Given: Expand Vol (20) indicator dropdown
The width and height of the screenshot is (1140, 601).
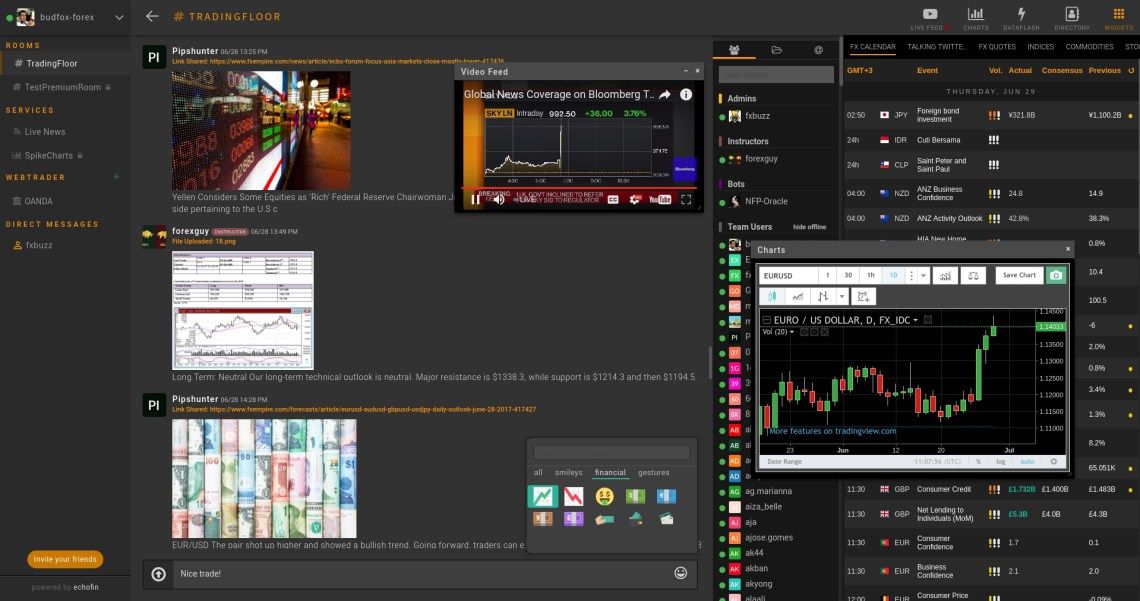Looking at the screenshot, I should click(792, 332).
